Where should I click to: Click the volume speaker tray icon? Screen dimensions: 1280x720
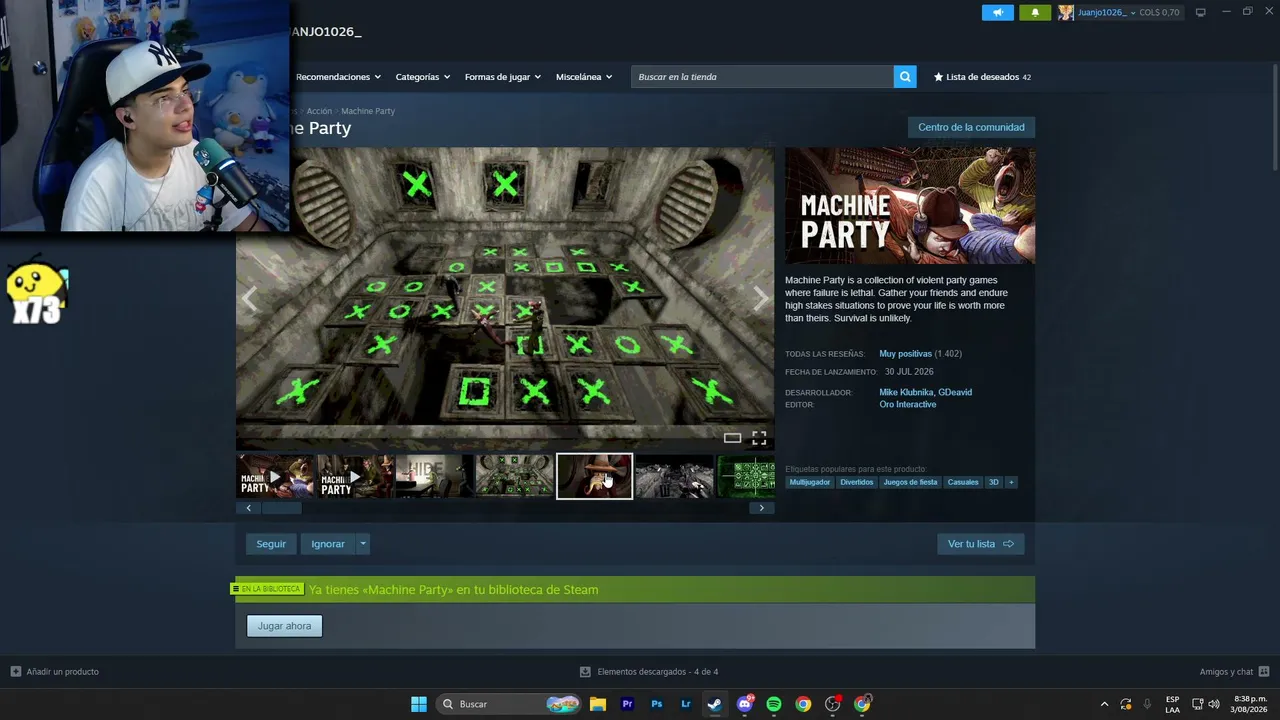[1214, 704]
